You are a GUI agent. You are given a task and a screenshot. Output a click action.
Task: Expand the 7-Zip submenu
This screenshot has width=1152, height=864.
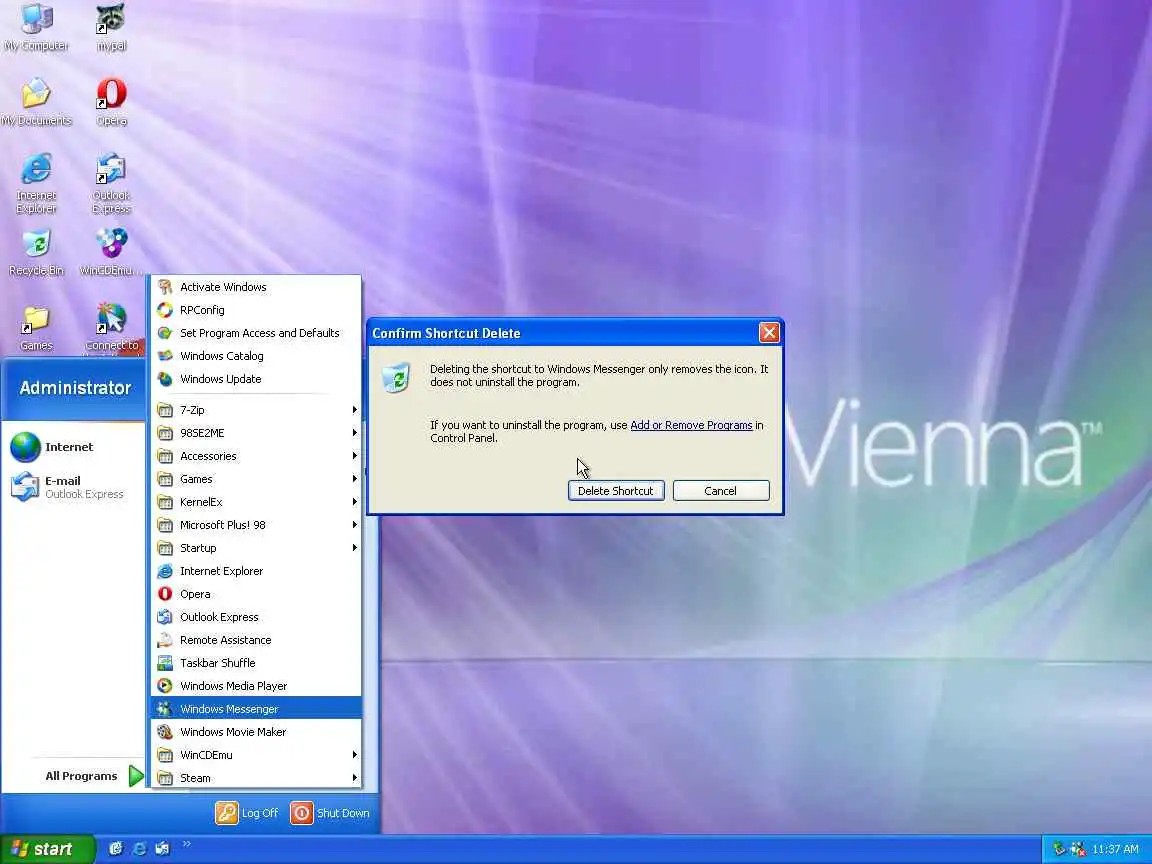click(256, 410)
